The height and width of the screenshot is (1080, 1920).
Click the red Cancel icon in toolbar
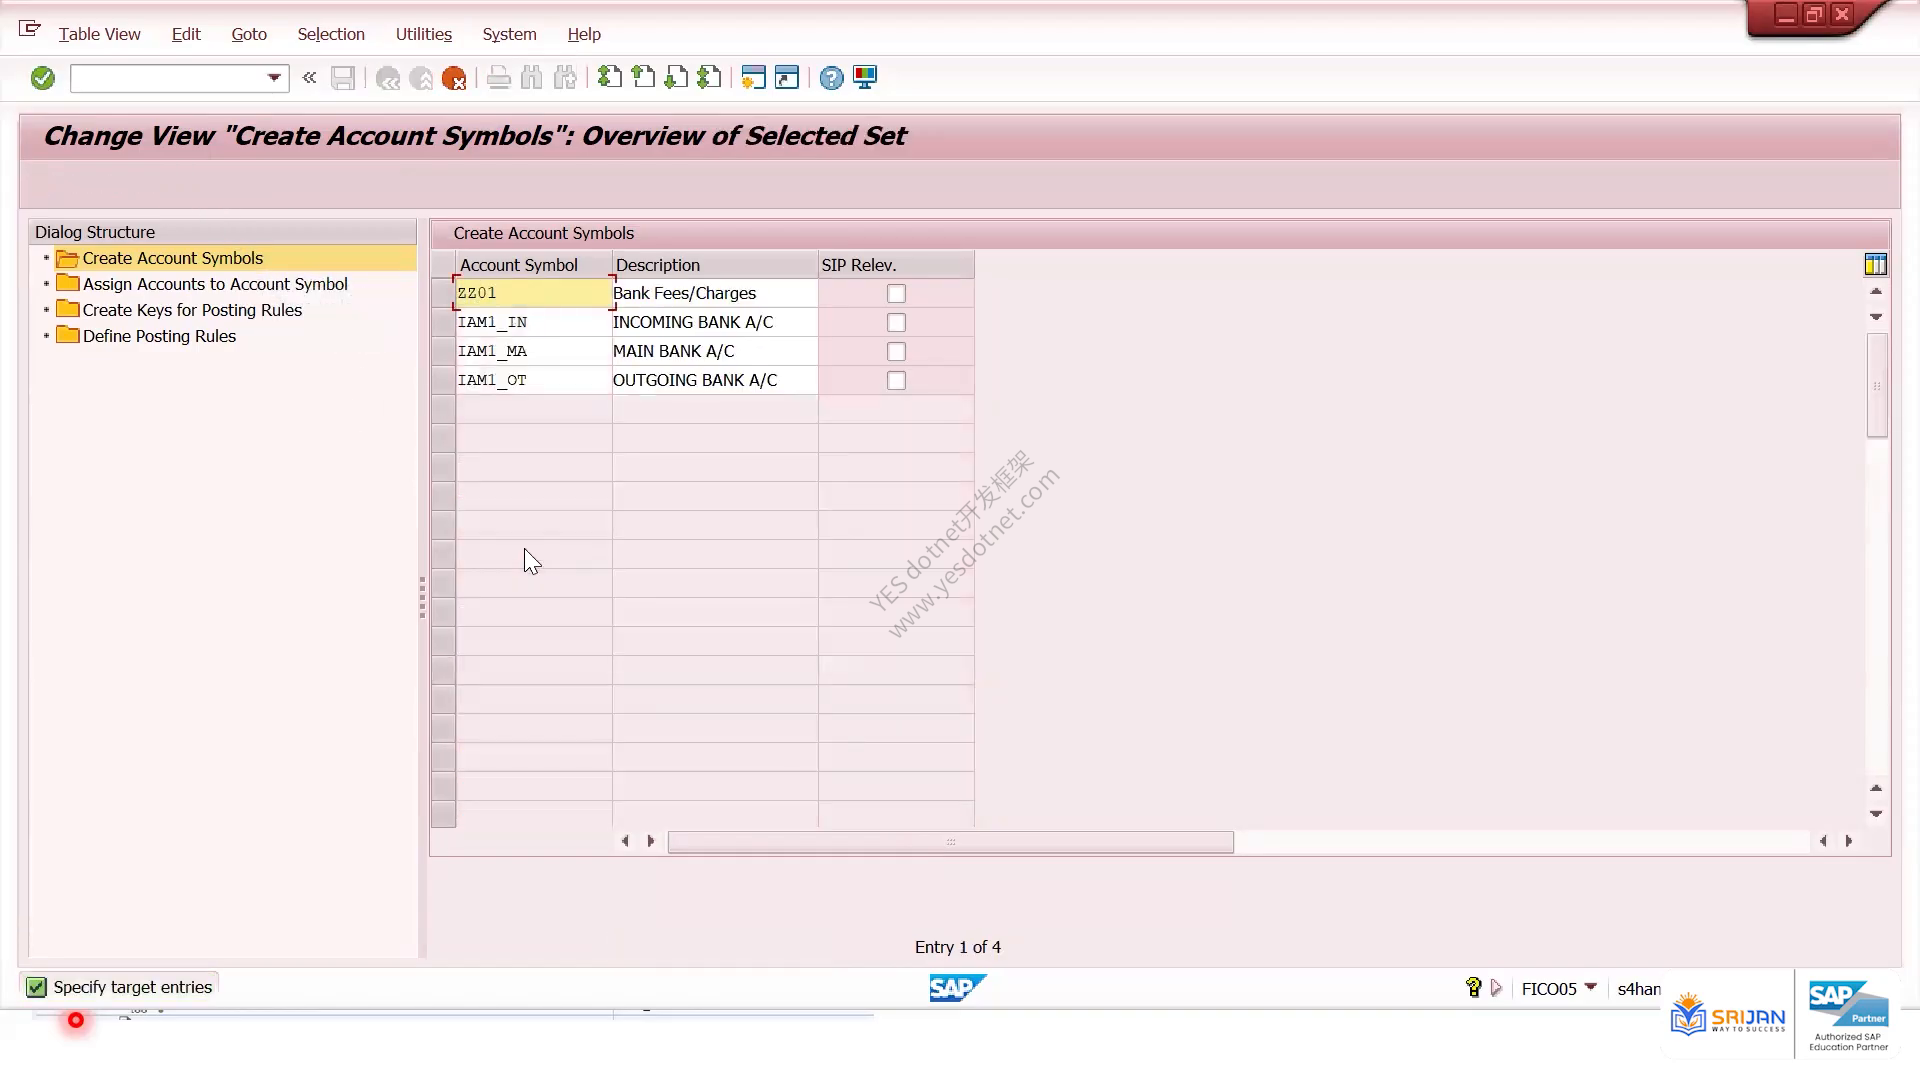pyautogui.click(x=454, y=78)
